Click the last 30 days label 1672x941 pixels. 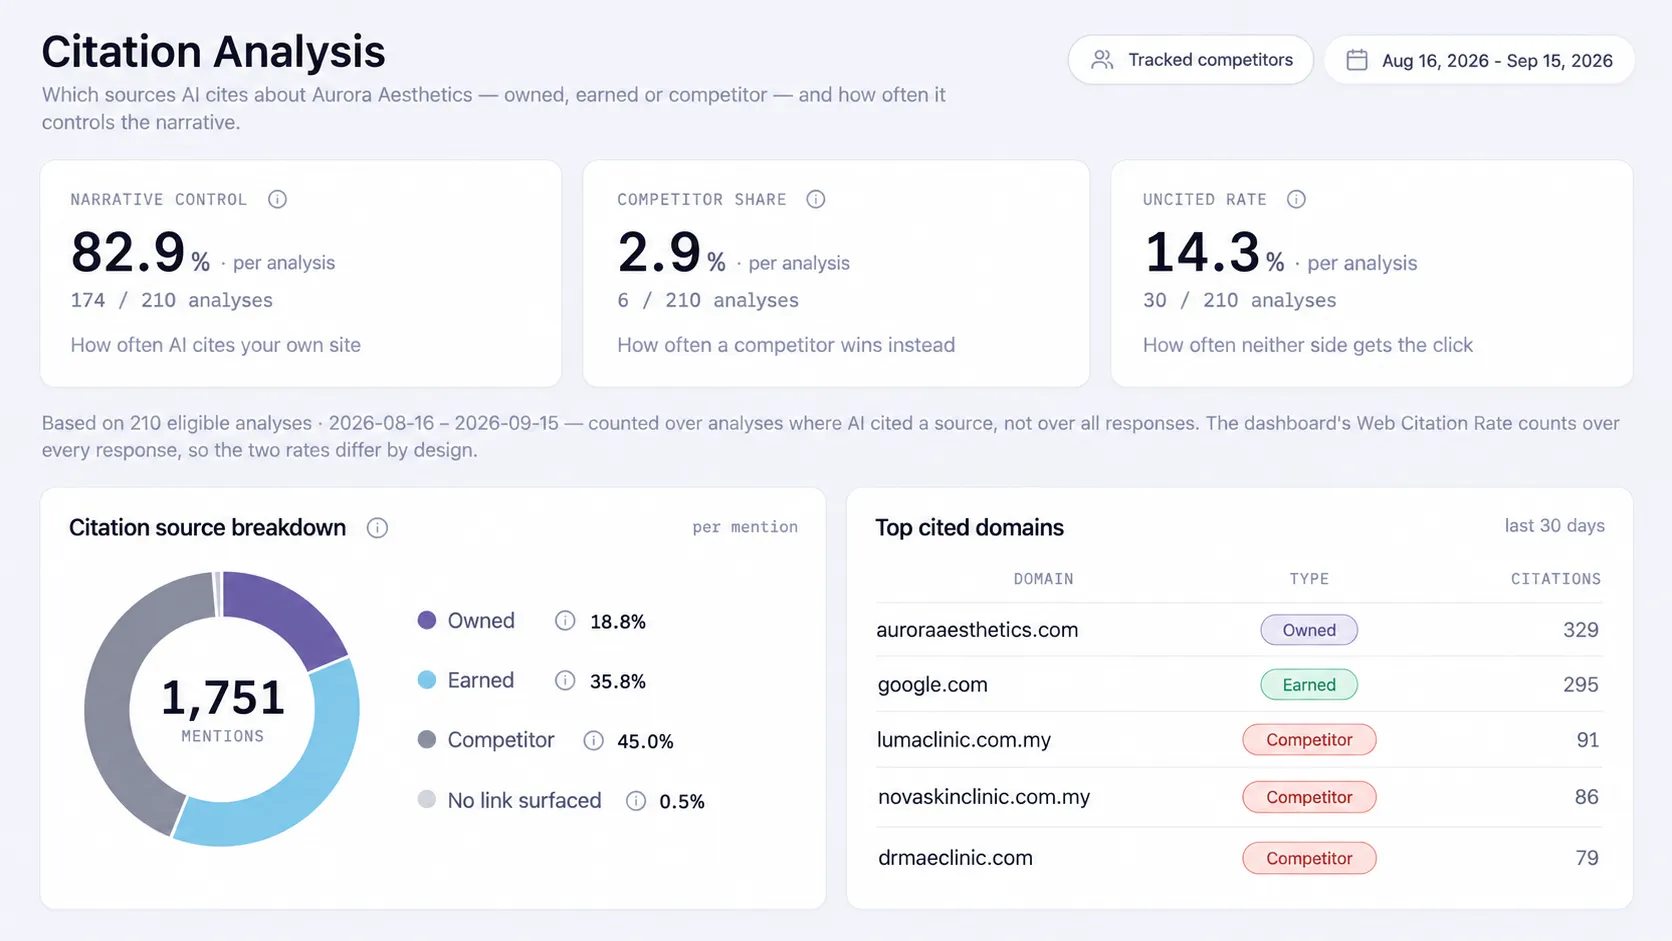1554,526
